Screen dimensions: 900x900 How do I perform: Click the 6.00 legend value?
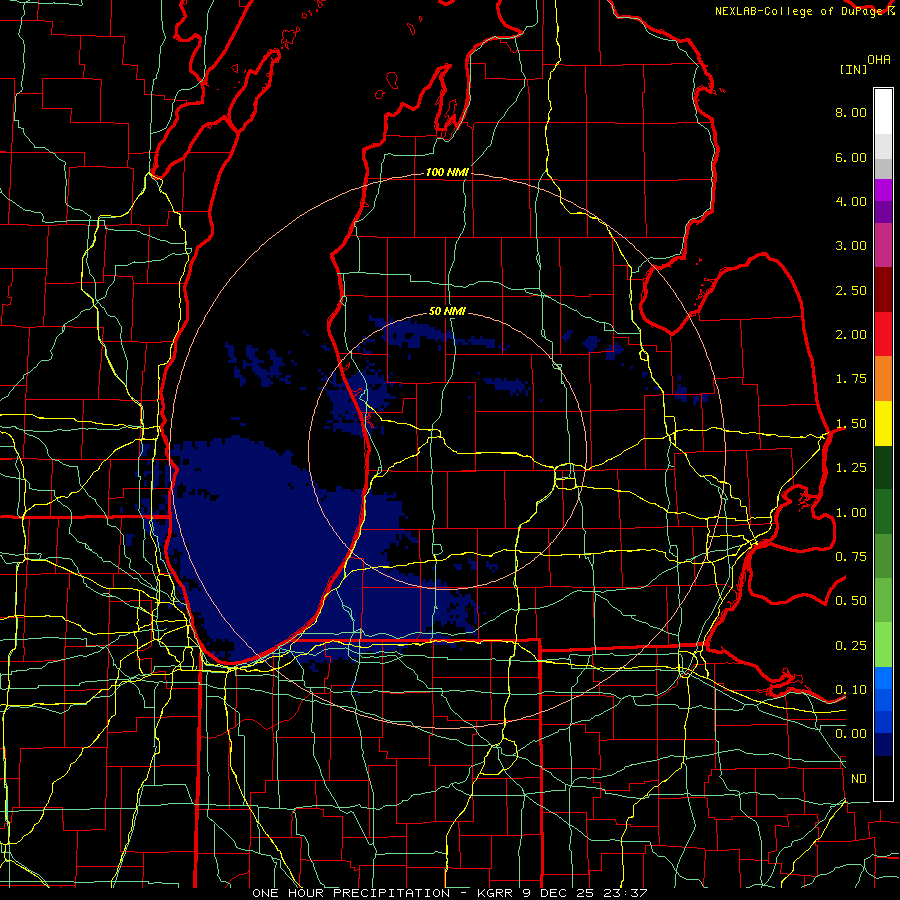851,157
